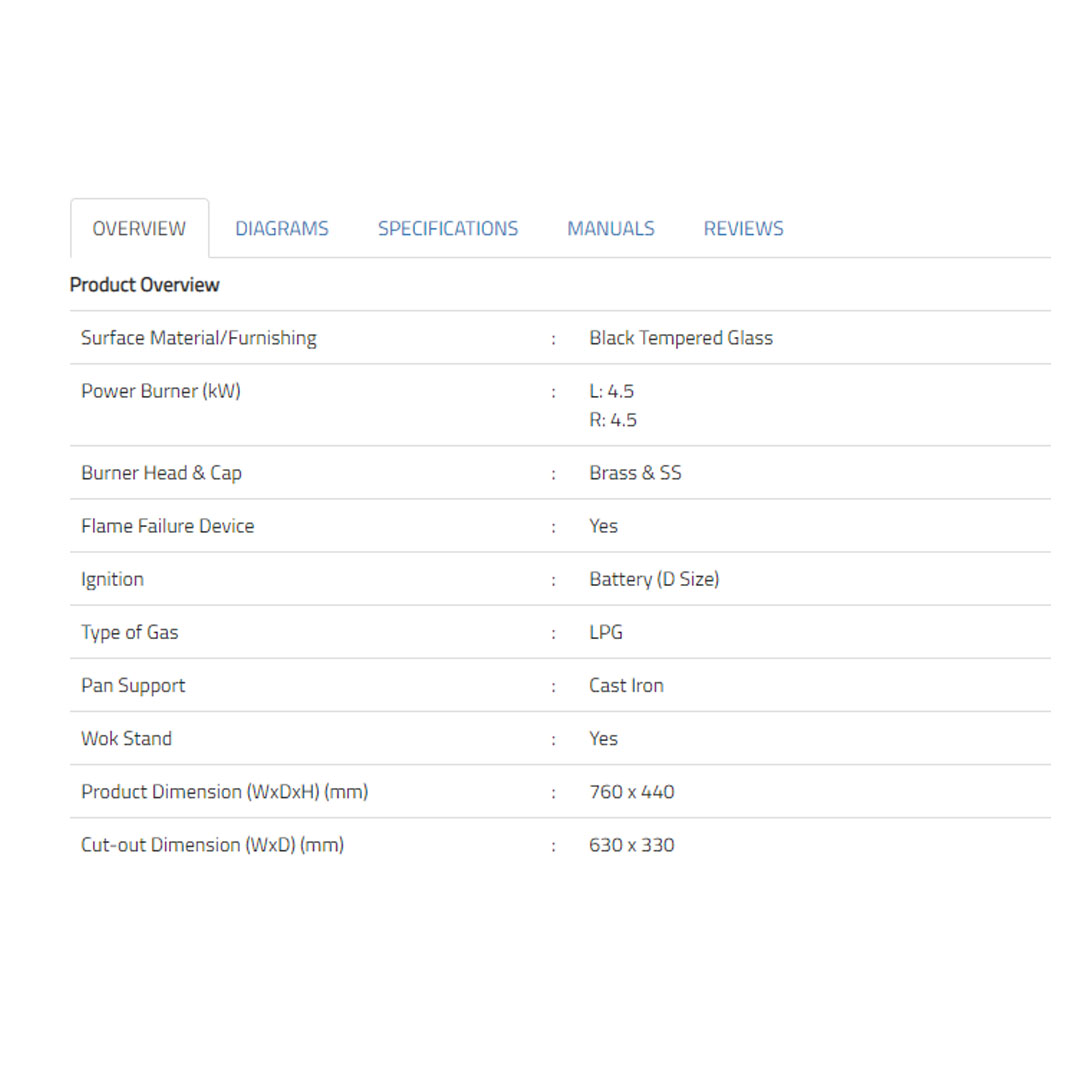Select the Cast Iron pan support value
The image size is (1080, 1080).
626,685
